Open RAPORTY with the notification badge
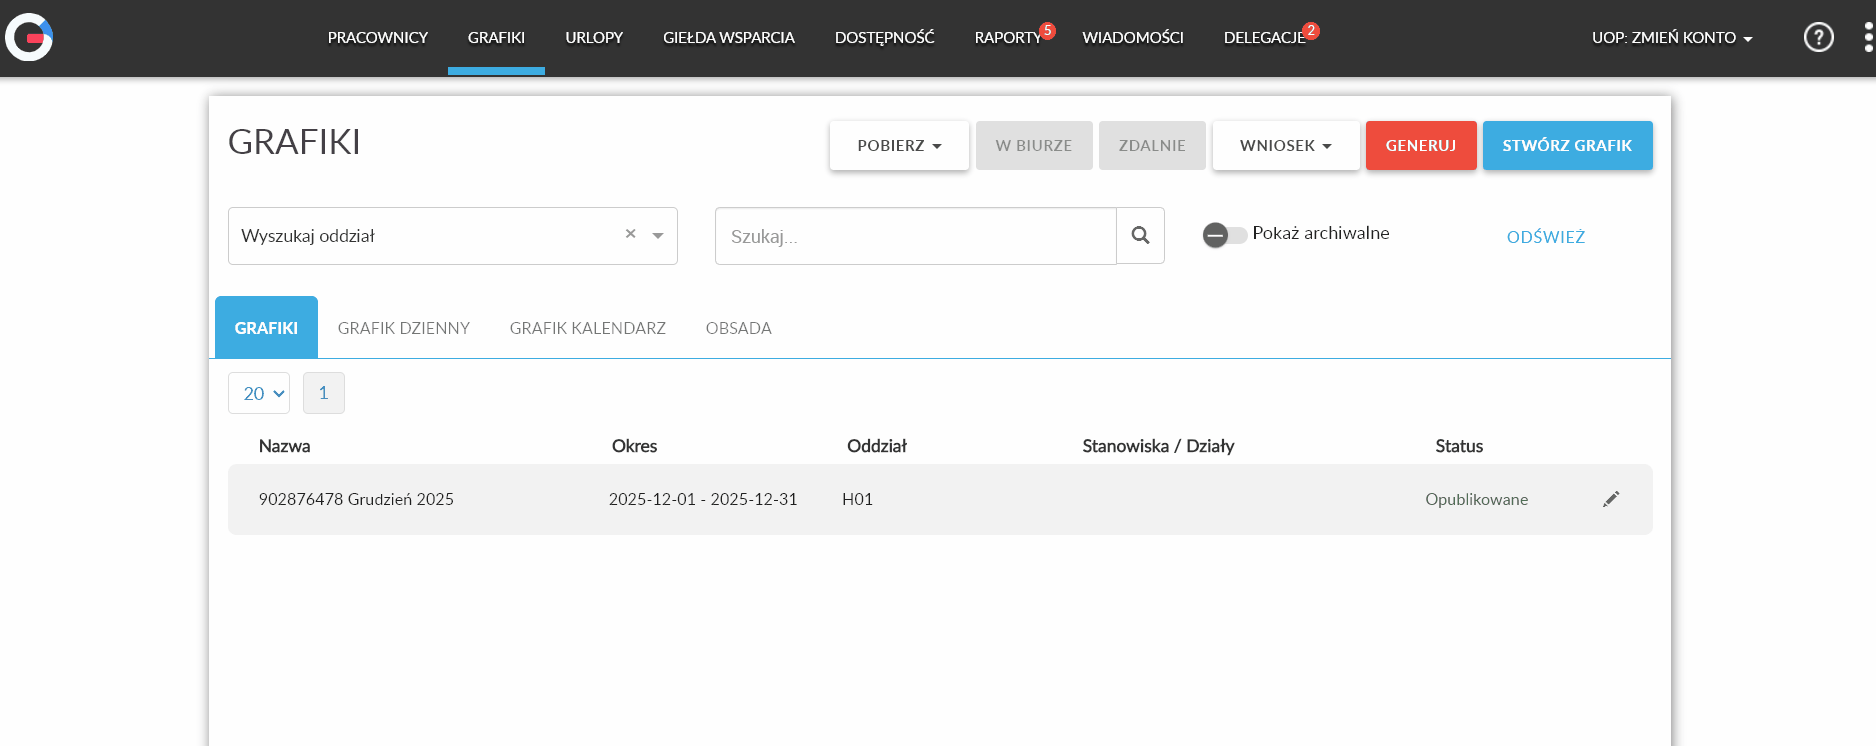The width and height of the screenshot is (1876, 746). click(1008, 38)
